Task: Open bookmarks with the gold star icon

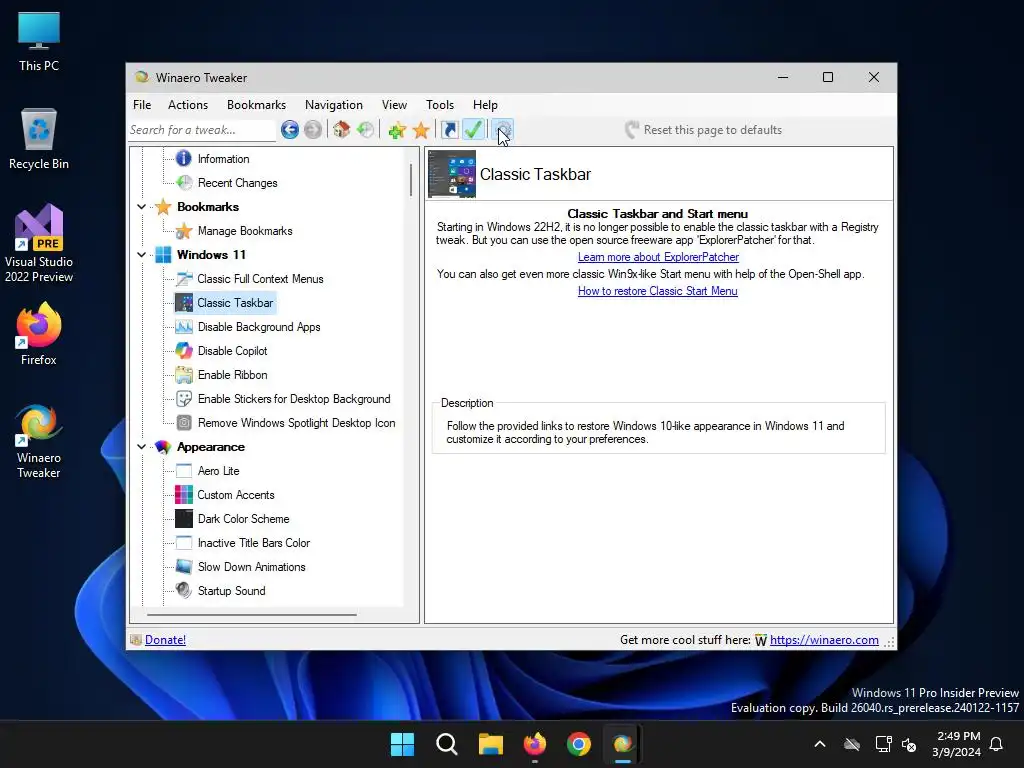Action: coord(421,130)
